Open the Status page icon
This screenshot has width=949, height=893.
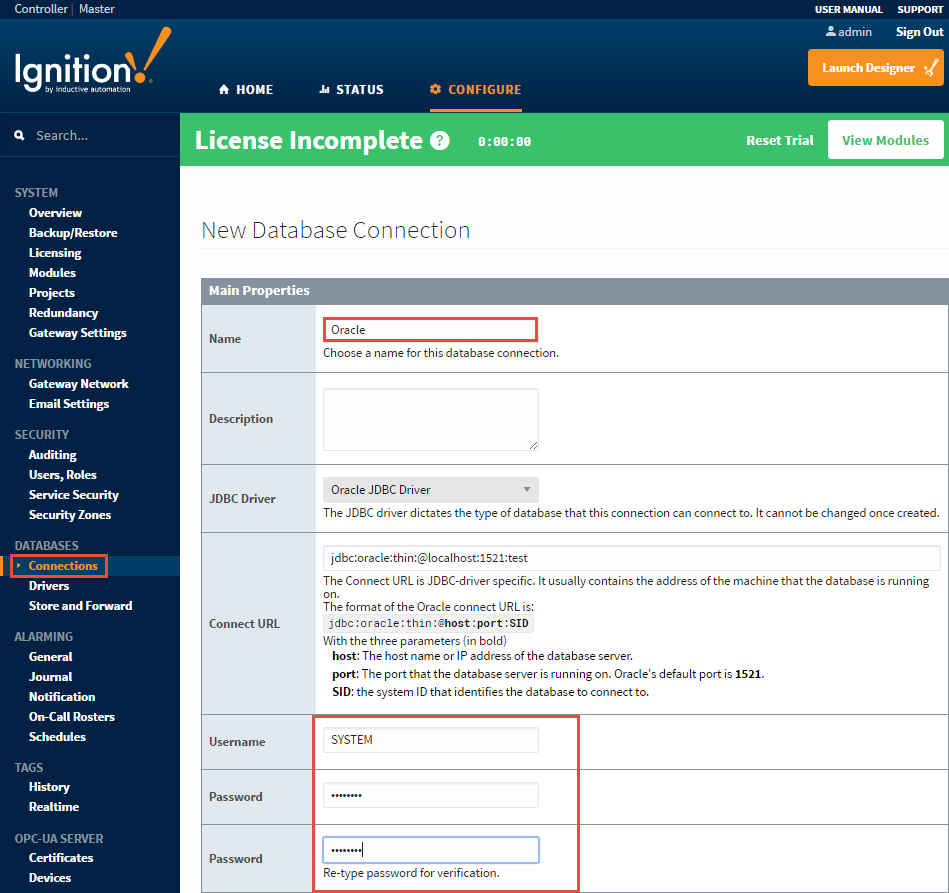(x=324, y=89)
